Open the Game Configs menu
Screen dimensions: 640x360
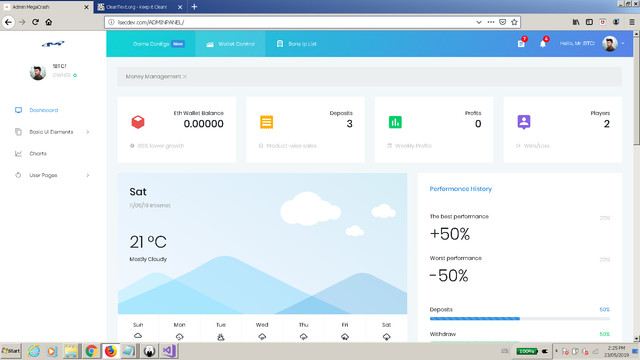coord(151,44)
